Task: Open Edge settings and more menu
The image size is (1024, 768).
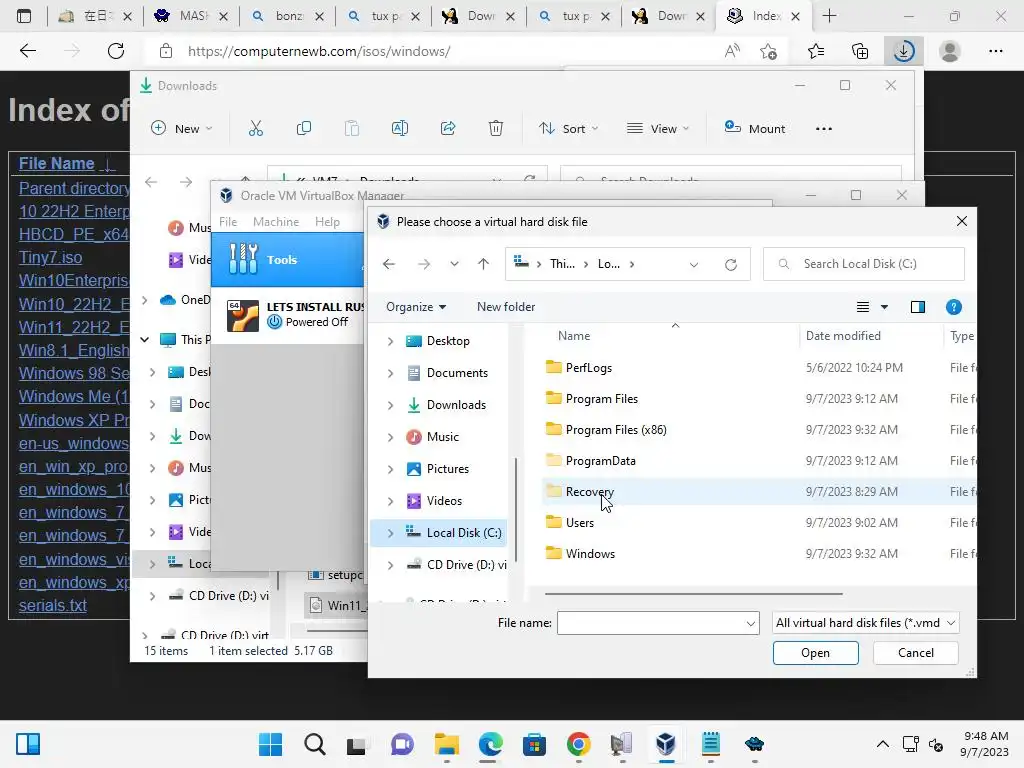Action: (996, 51)
